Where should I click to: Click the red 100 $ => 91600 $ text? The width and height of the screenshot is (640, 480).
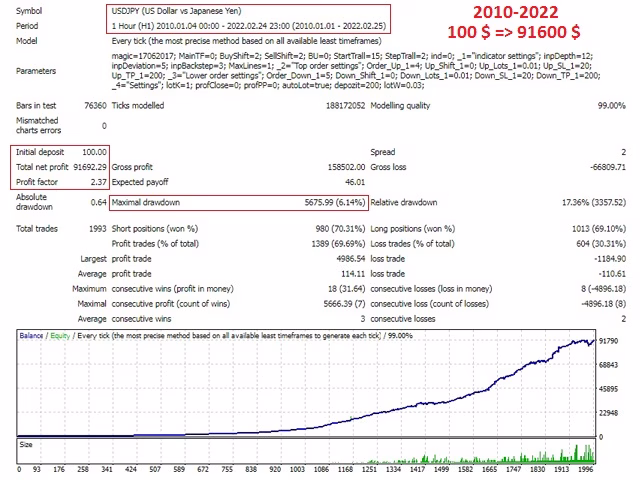point(514,32)
